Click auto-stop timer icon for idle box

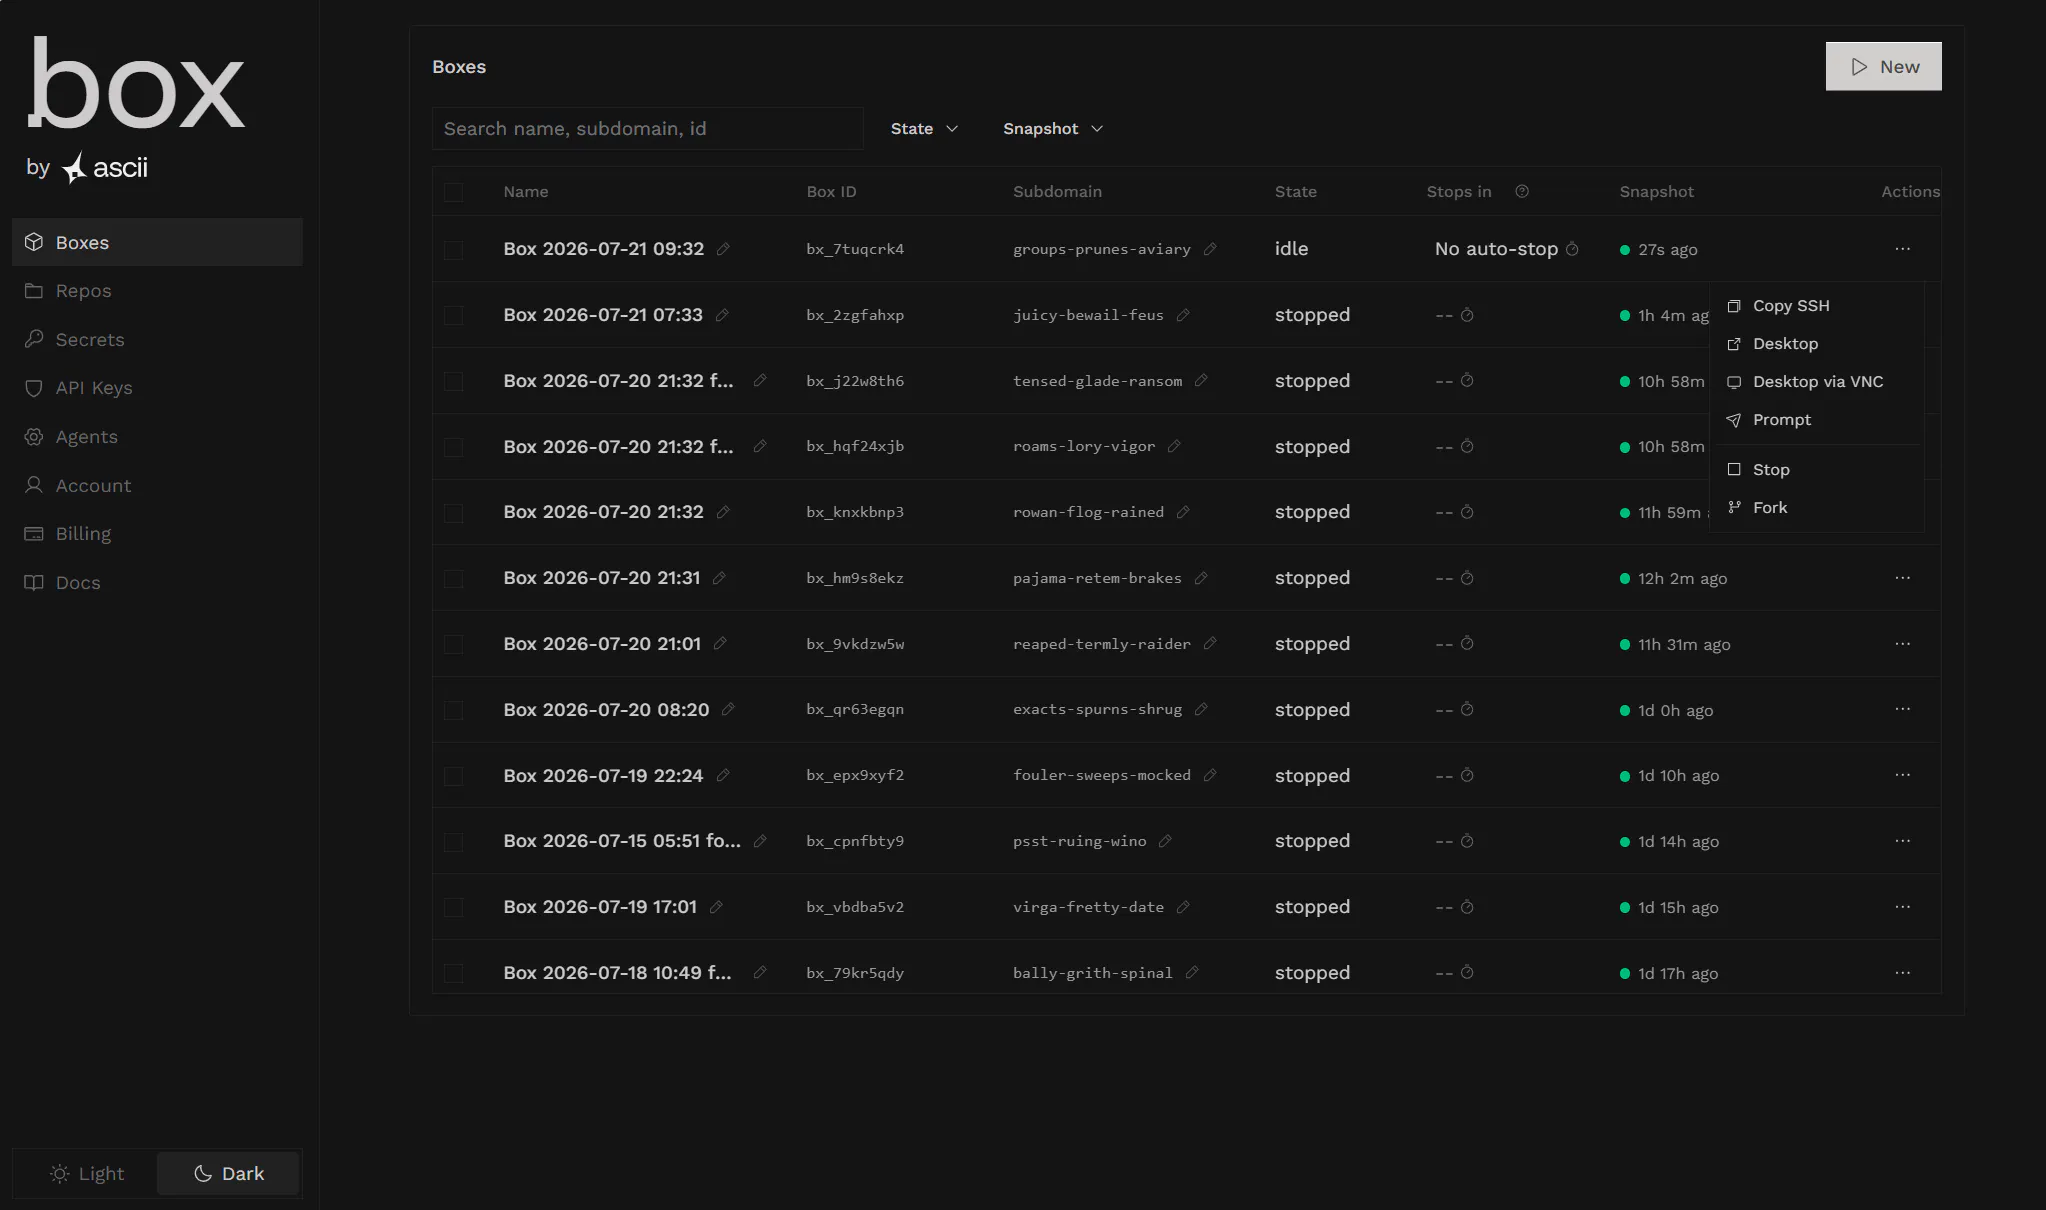point(1572,249)
